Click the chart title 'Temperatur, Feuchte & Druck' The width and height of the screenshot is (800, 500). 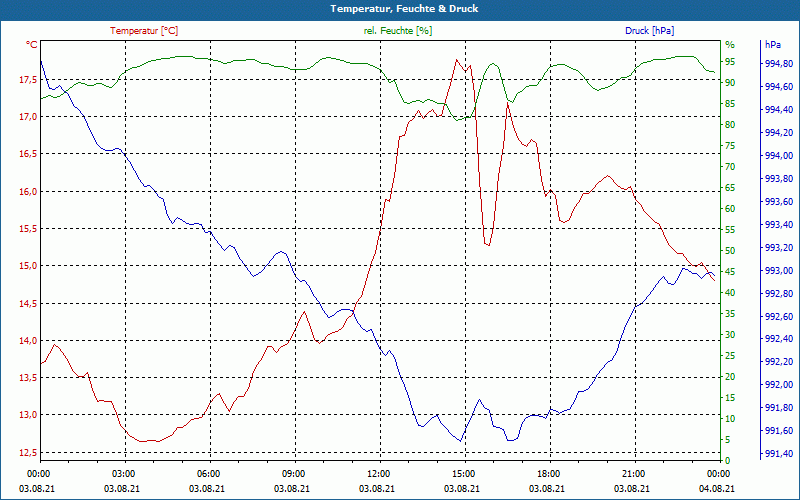(x=404, y=9)
